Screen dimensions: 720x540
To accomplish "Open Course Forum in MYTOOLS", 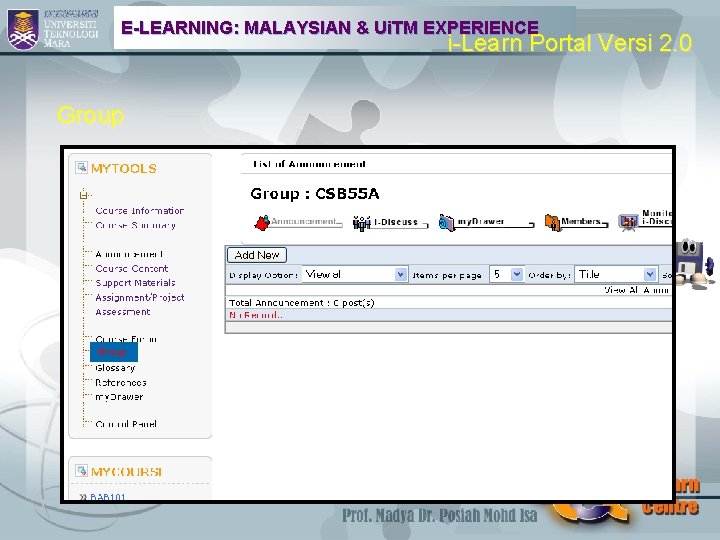I will (126, 339).
